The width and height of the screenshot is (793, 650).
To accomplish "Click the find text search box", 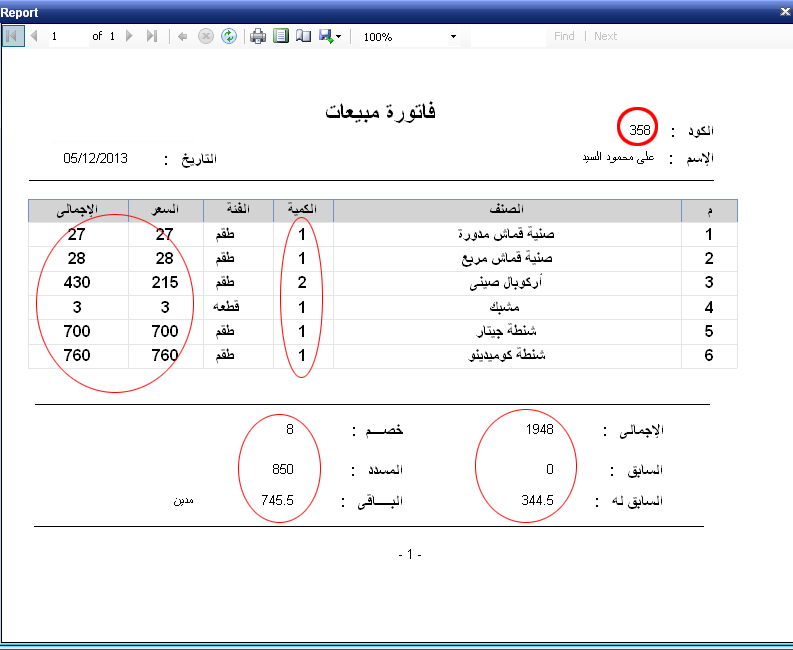I will coord(508,36).
